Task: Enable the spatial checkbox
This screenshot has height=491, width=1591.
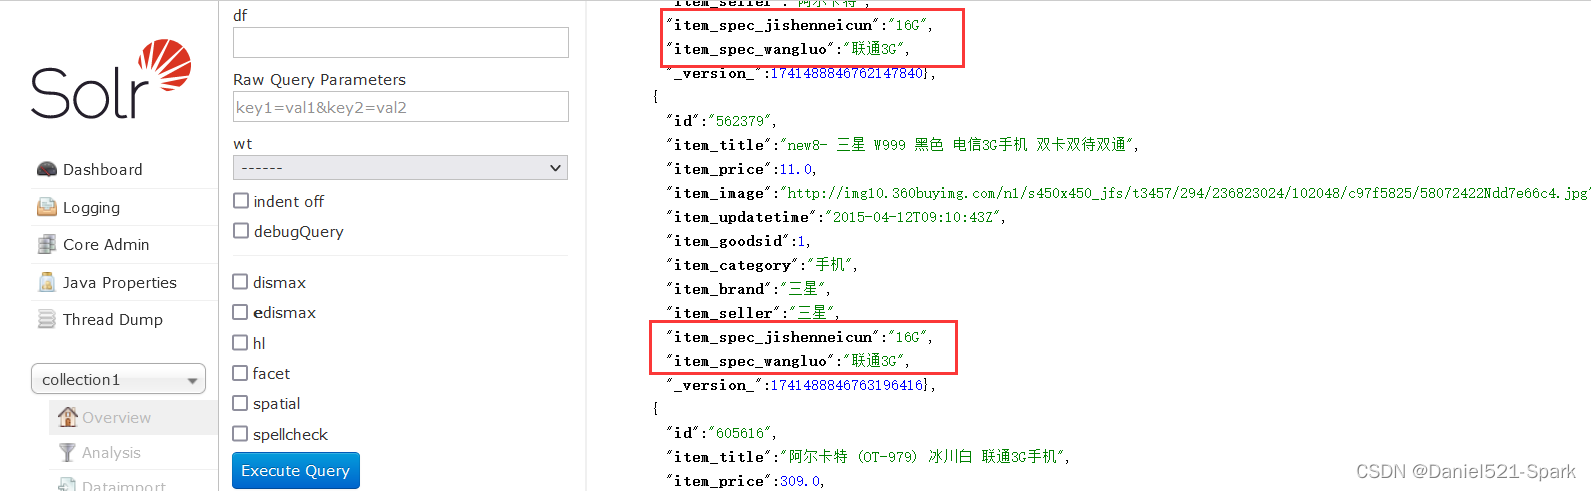Action: pos(241,402)
